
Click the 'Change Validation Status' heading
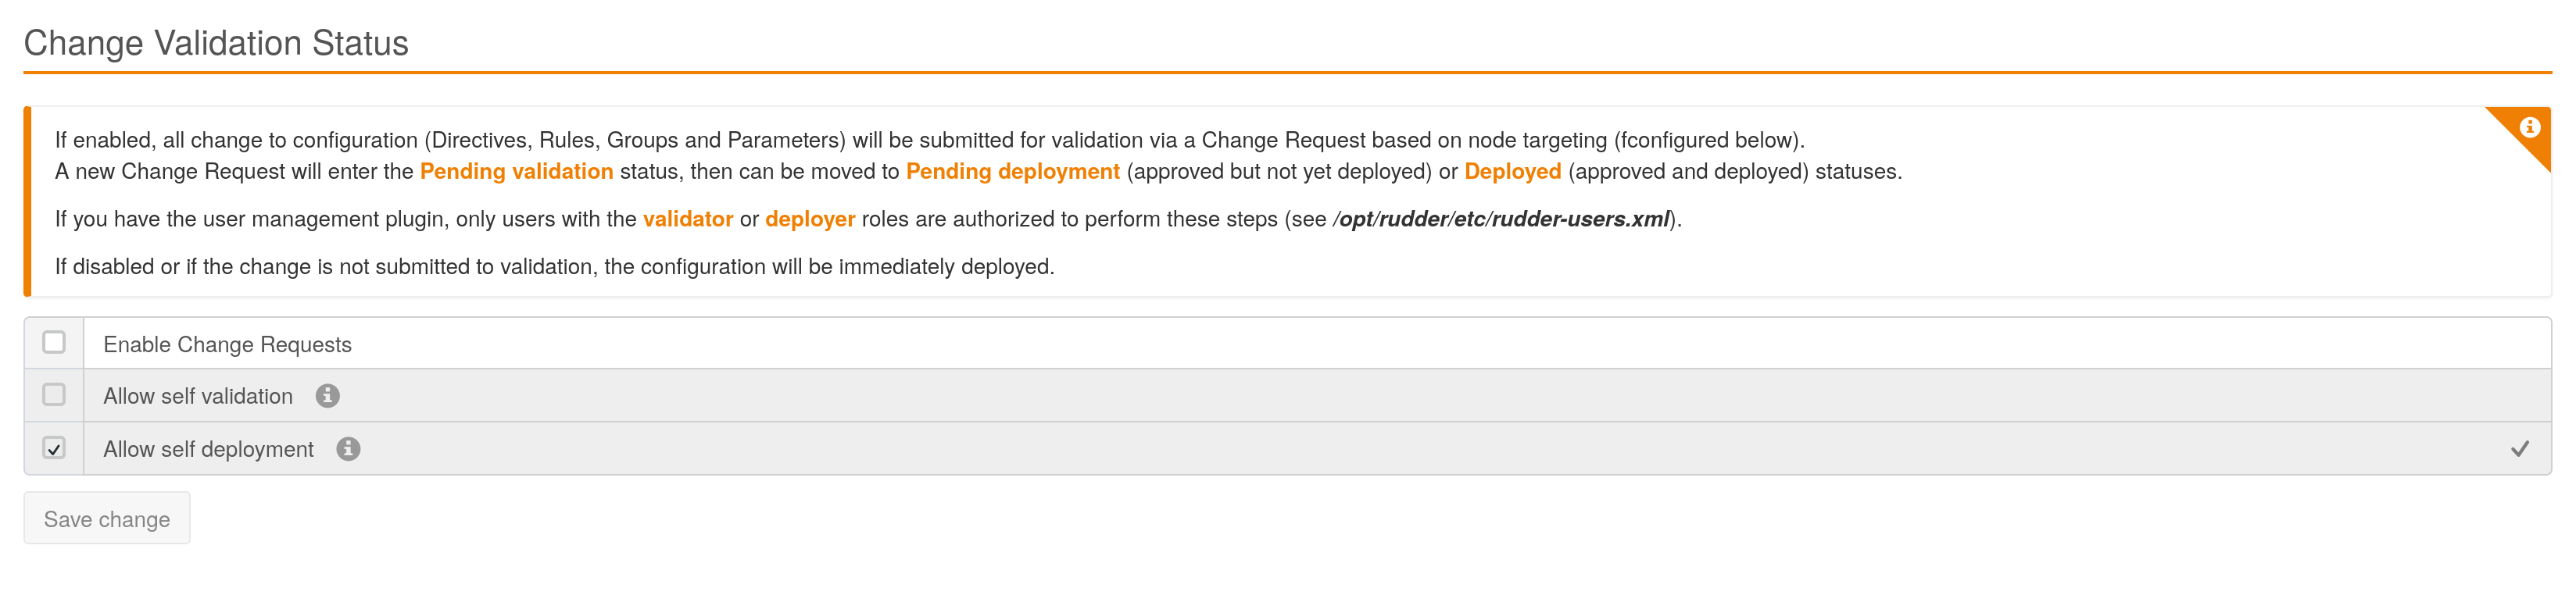(x=216, y=44)
